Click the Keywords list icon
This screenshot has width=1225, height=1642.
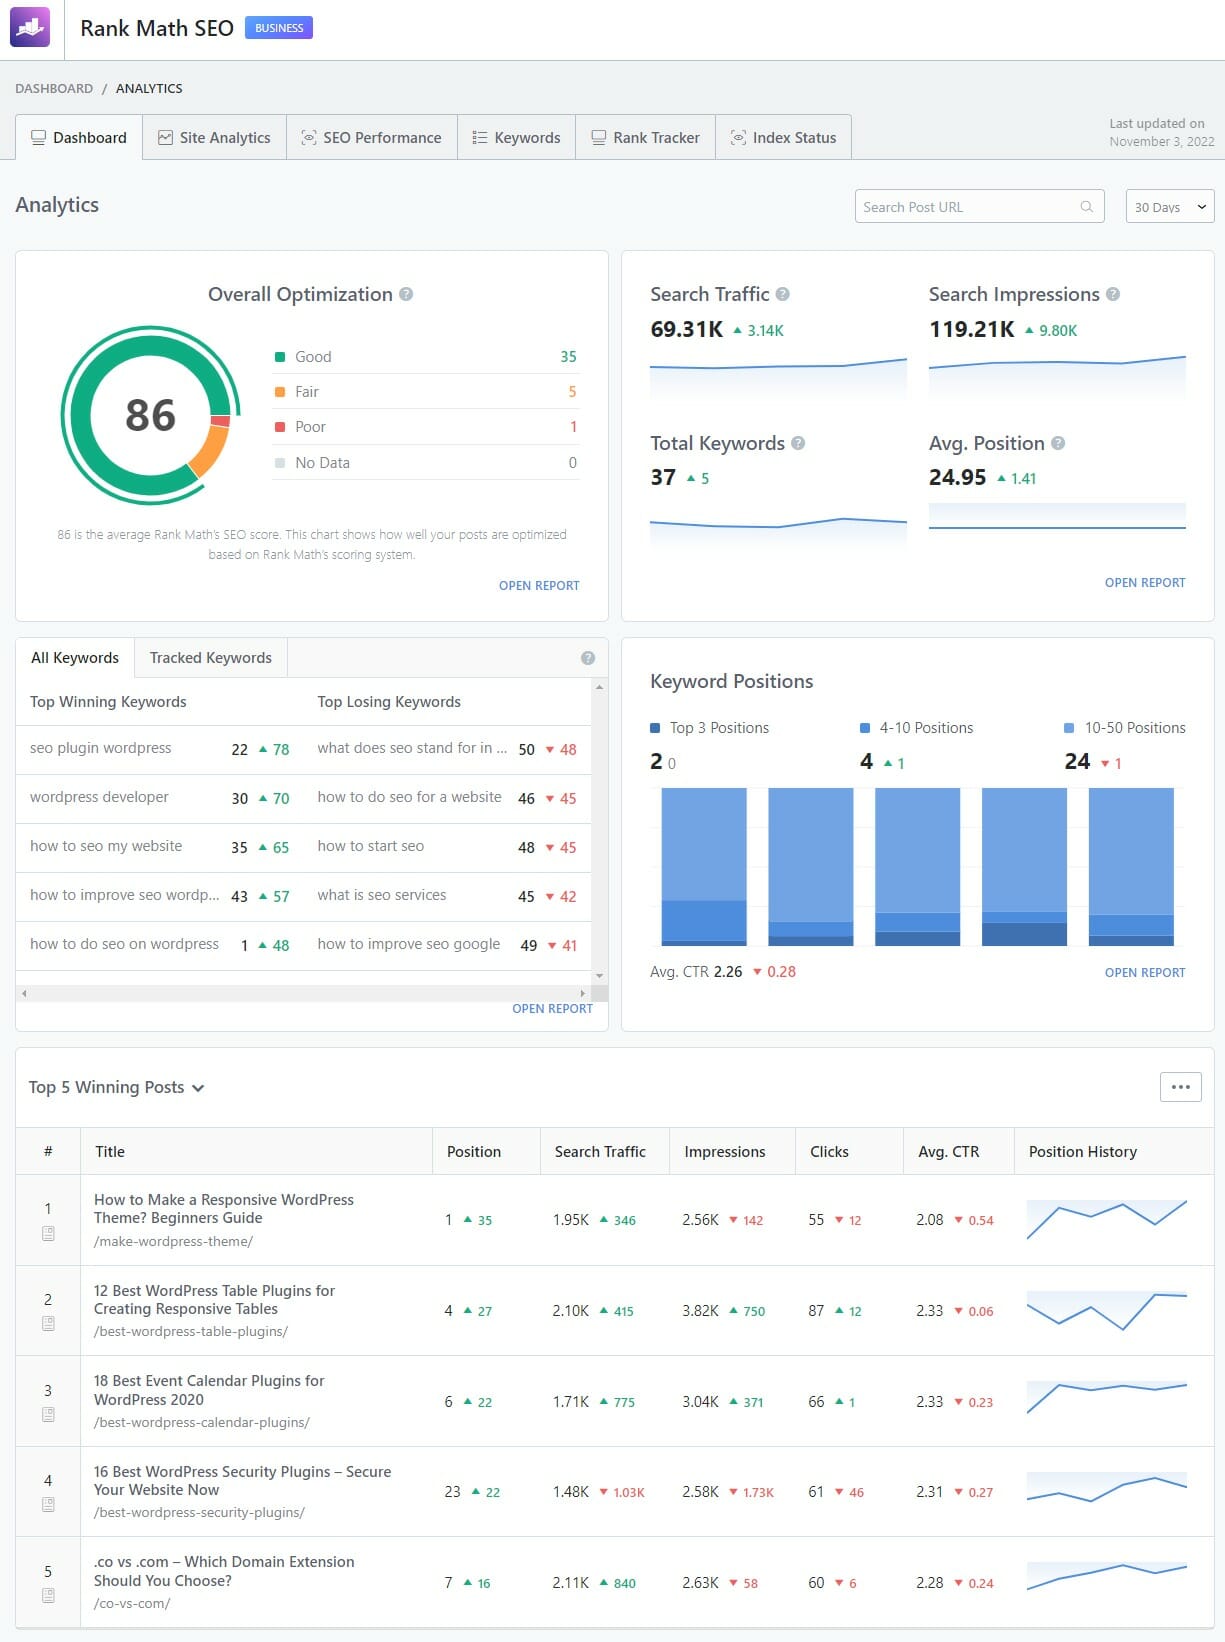(480, 138)
